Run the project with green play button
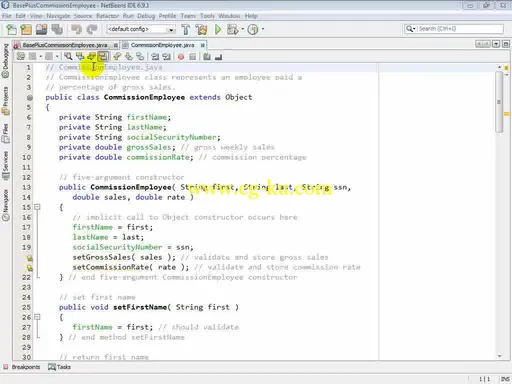 pyautogui.click(x=218, y=30)
